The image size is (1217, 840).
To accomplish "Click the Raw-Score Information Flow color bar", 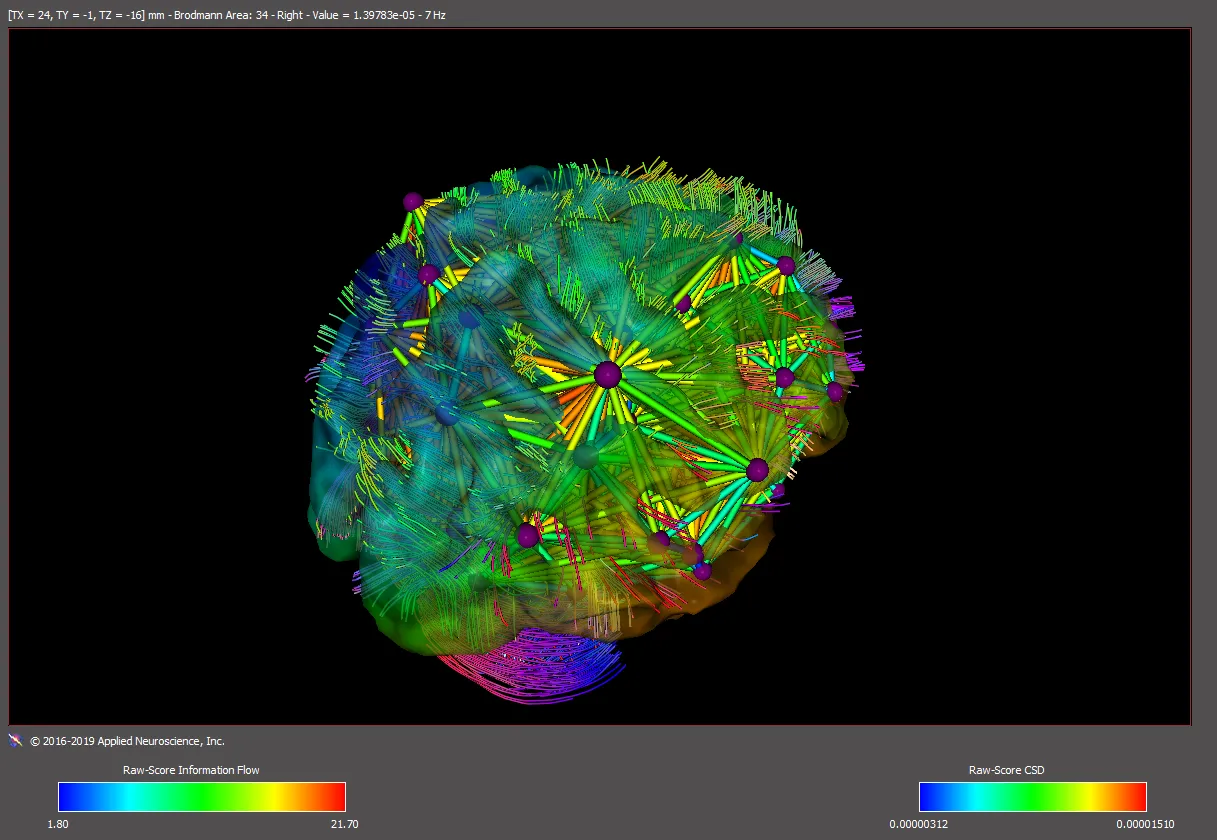I will (202, 796).
